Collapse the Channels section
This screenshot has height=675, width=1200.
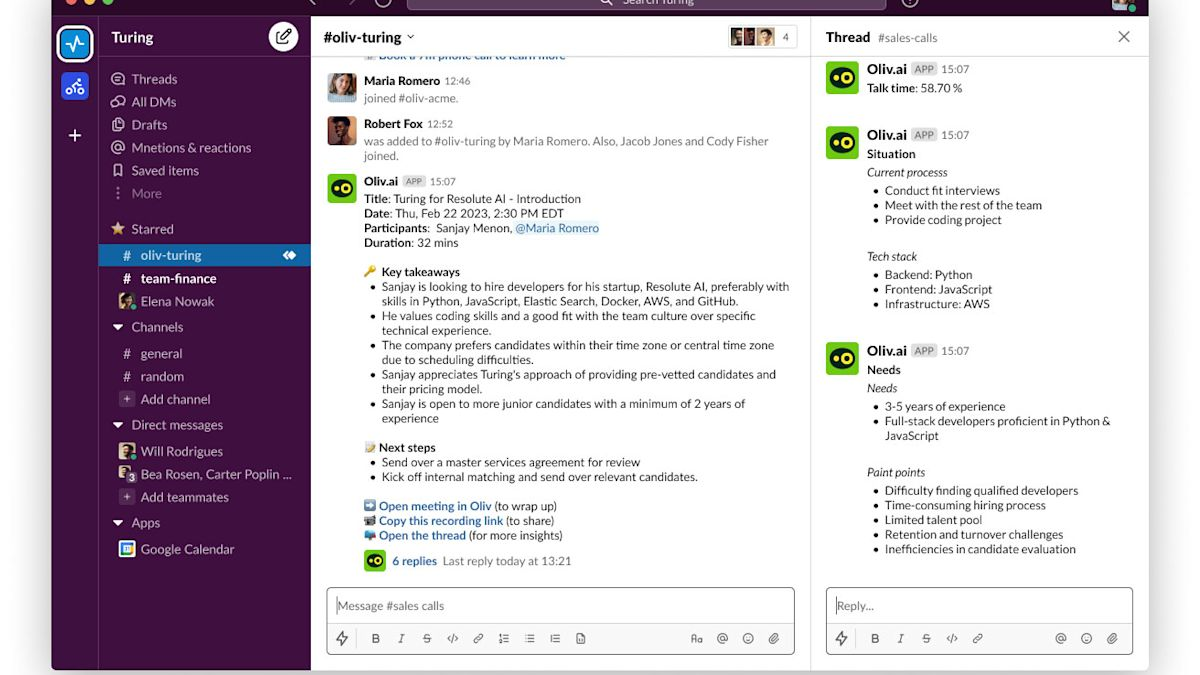coord(120,327)
